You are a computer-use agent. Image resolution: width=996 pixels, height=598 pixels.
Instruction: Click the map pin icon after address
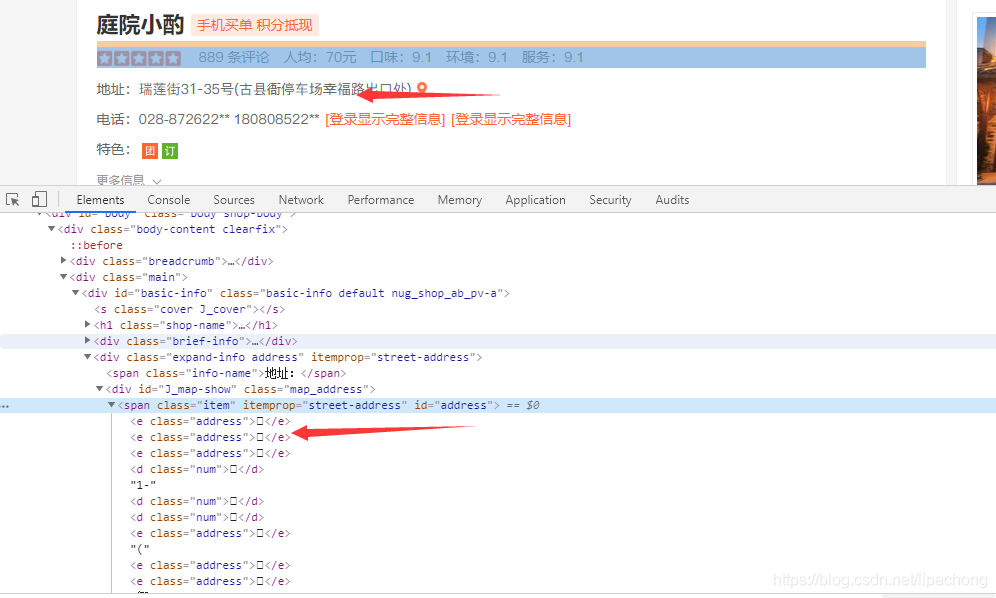[422, 88]
